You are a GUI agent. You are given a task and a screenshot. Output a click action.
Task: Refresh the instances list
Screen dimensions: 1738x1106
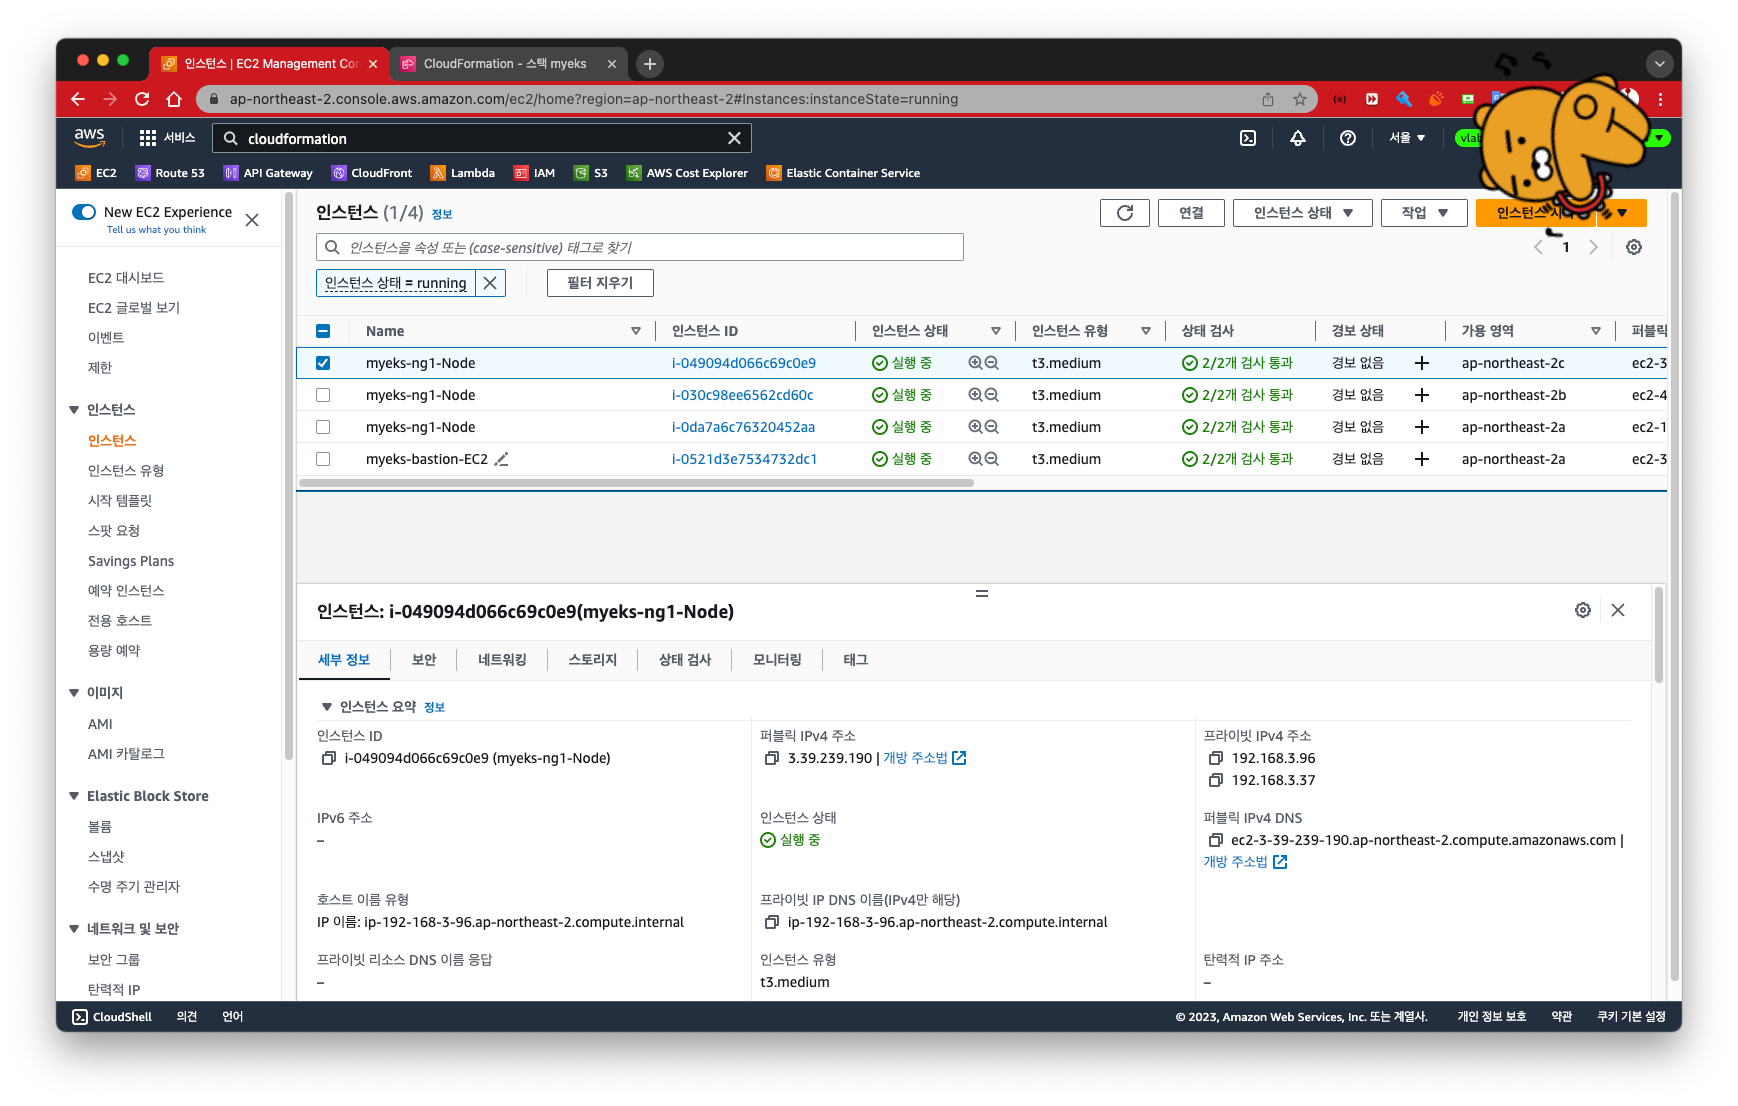click(1125, 213)
